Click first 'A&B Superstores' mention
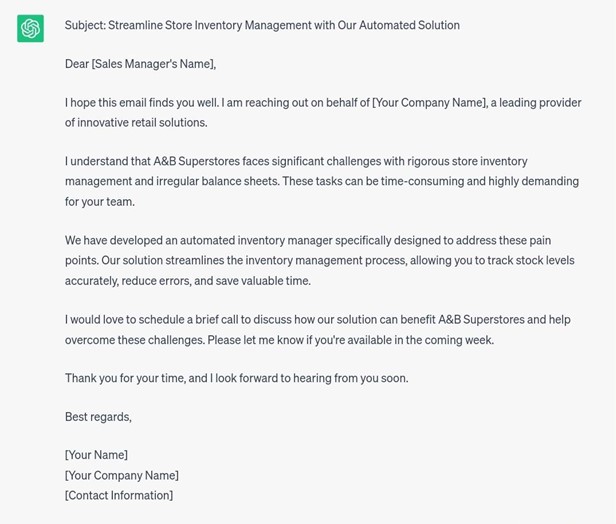This screenshot has width=616, height=524. click(196, 161)
